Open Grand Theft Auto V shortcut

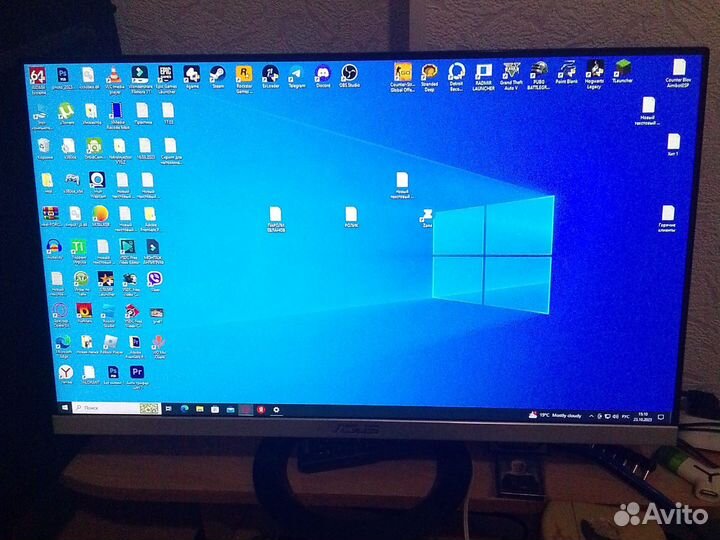click(511, 76)
